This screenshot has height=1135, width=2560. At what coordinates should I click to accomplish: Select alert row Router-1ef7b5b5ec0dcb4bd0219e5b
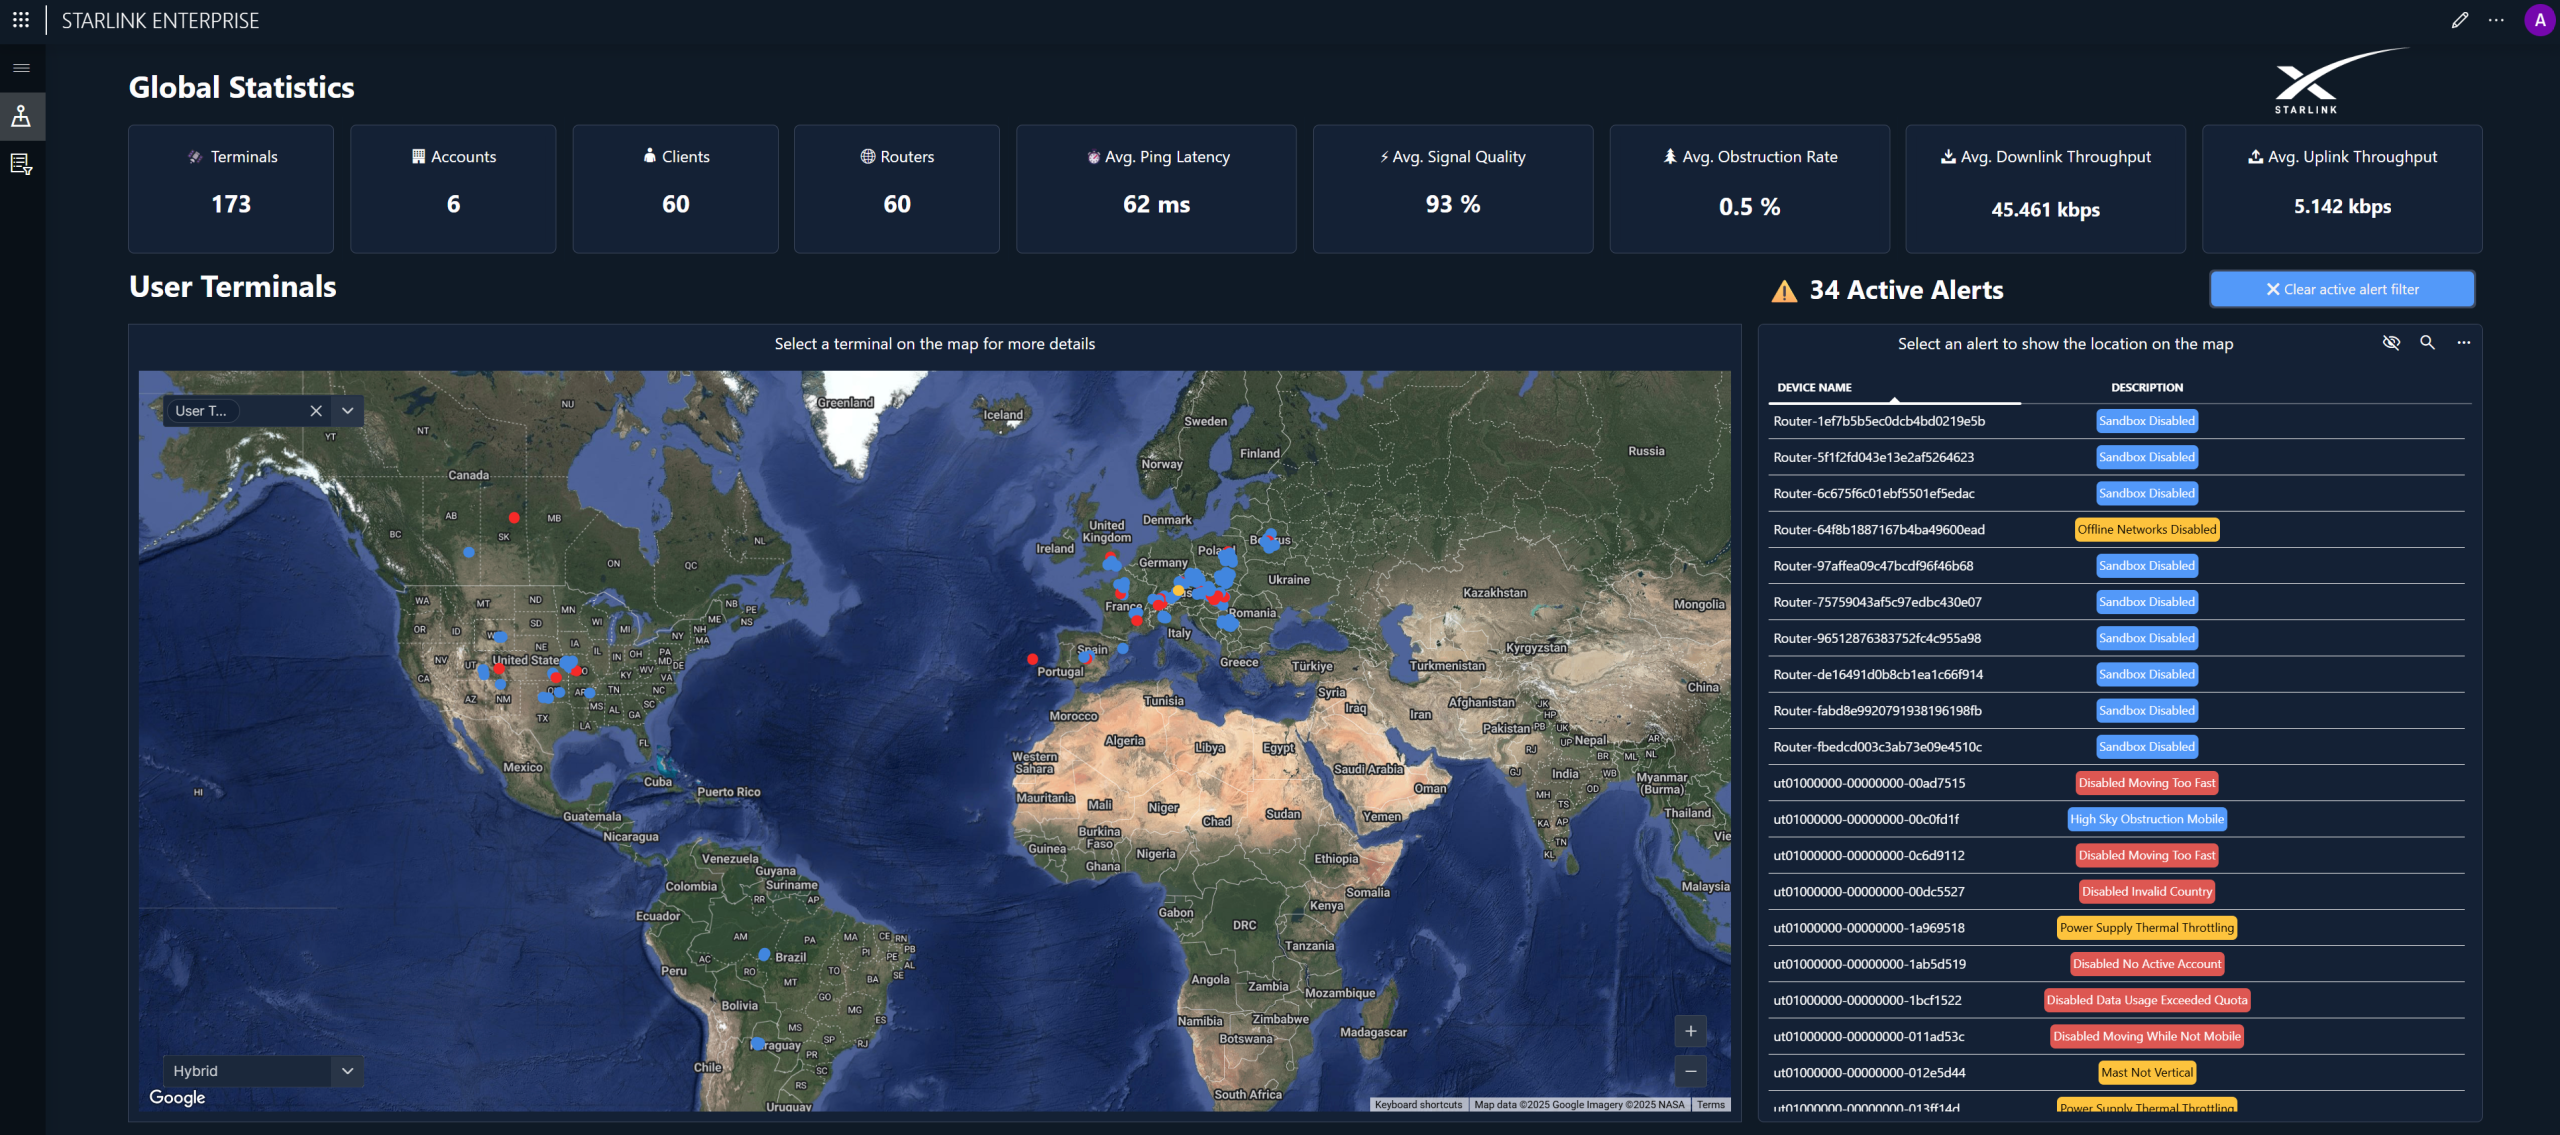coord(2118,421)
